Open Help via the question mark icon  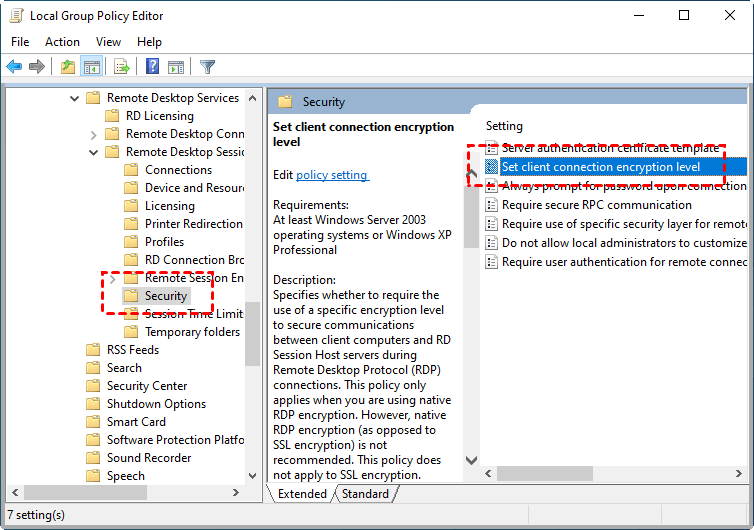point(153,67)
